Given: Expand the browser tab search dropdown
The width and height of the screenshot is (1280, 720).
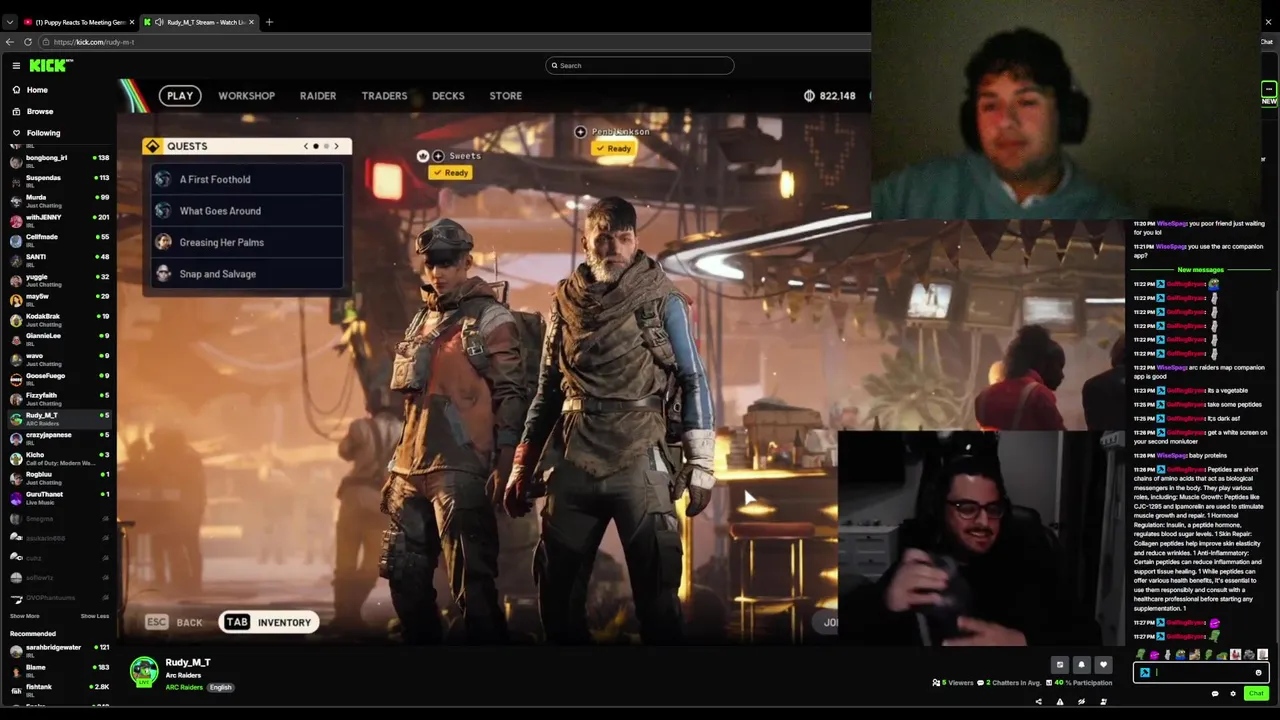Looking at the screenshot, I should 9,22.
